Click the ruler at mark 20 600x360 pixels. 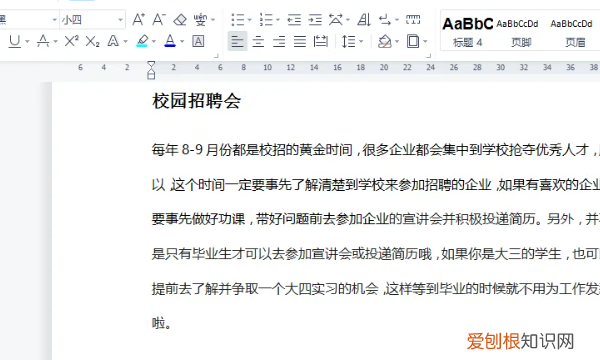(x=384, y=67)
